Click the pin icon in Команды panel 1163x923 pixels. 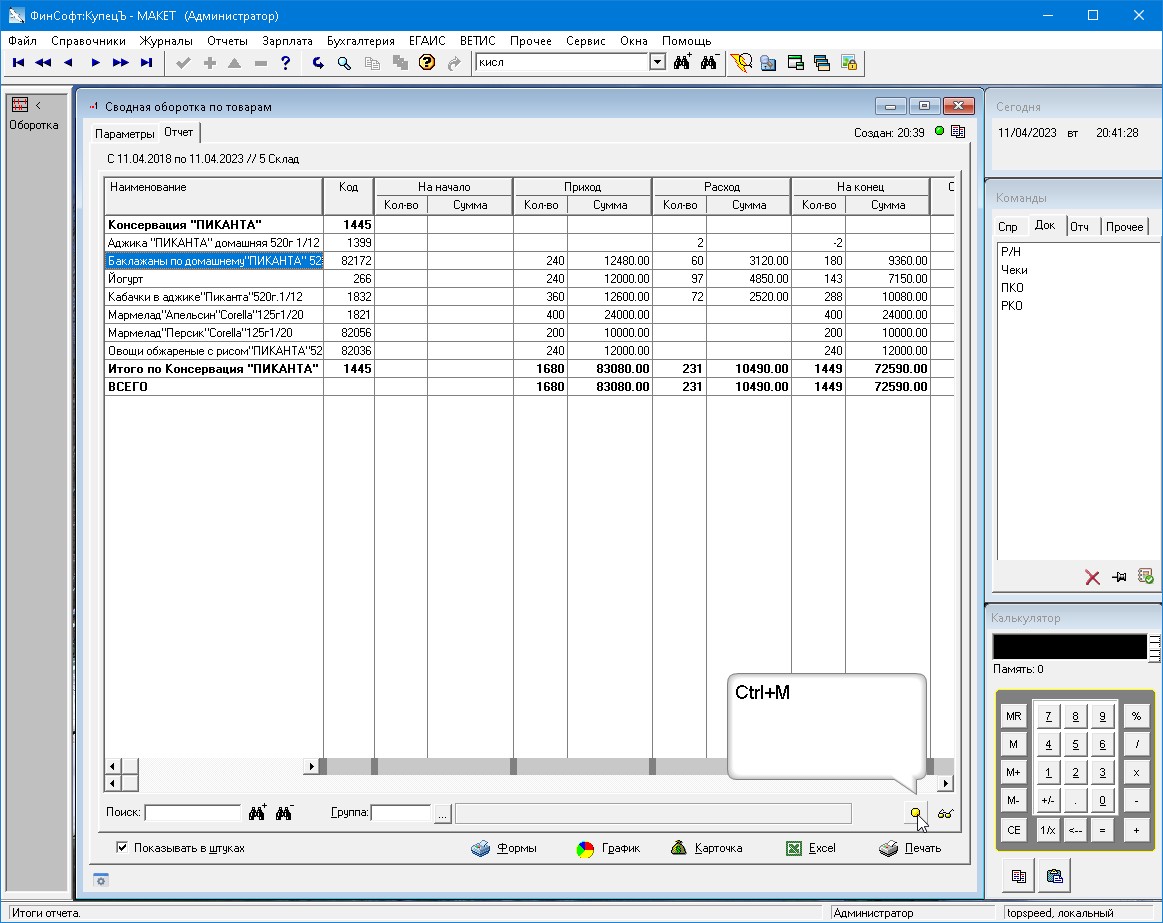tap(1119, 577)
